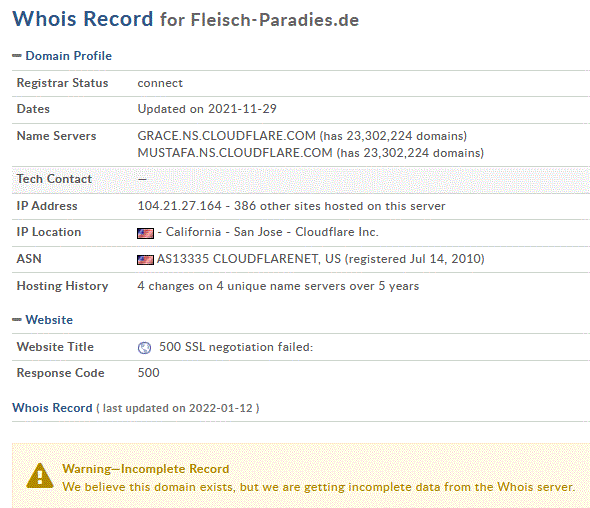The height and width of the screenshot is (508, 590).
Task: Click the minus icon before Domain Profile
Action: click(x=17, y=56)
